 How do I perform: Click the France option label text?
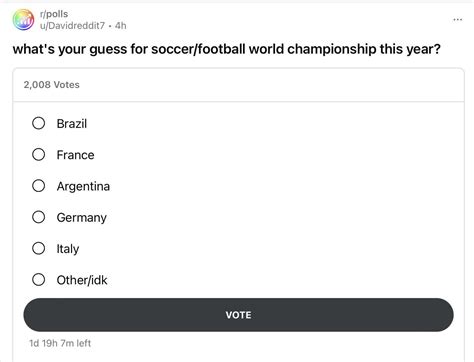click(x=75, y=155)
